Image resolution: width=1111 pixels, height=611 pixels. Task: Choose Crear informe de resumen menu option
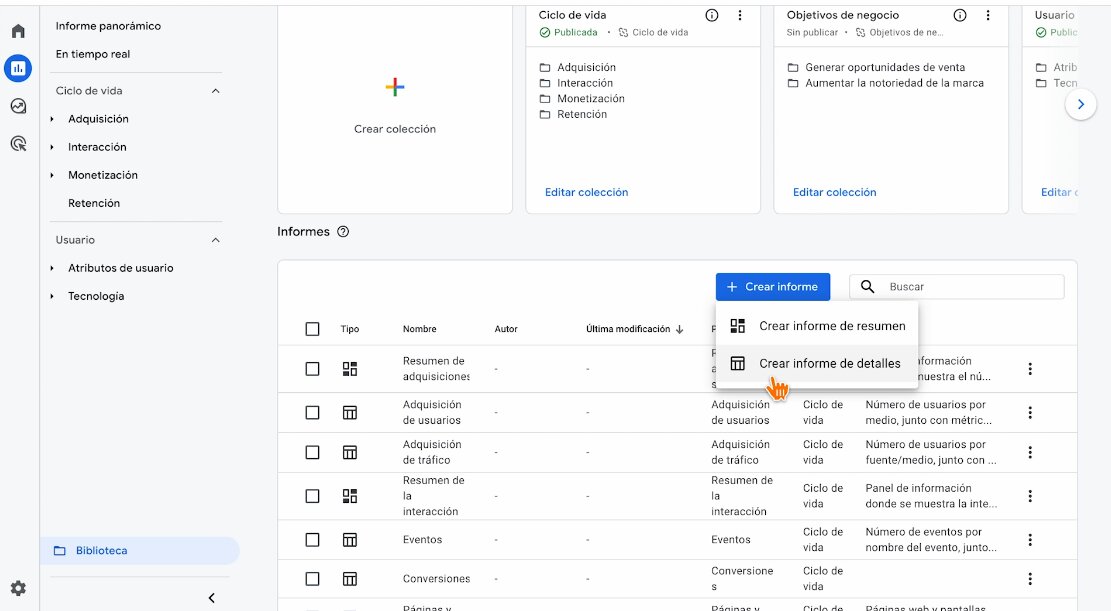pyautogui.click(x=831, y=326)
